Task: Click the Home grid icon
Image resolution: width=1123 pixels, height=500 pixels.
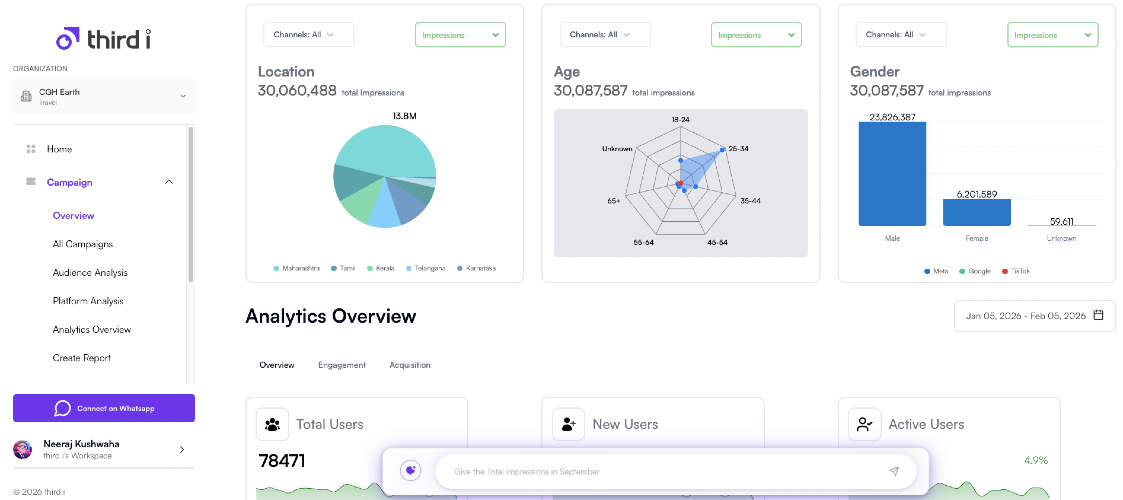Action: click(31, 149)
